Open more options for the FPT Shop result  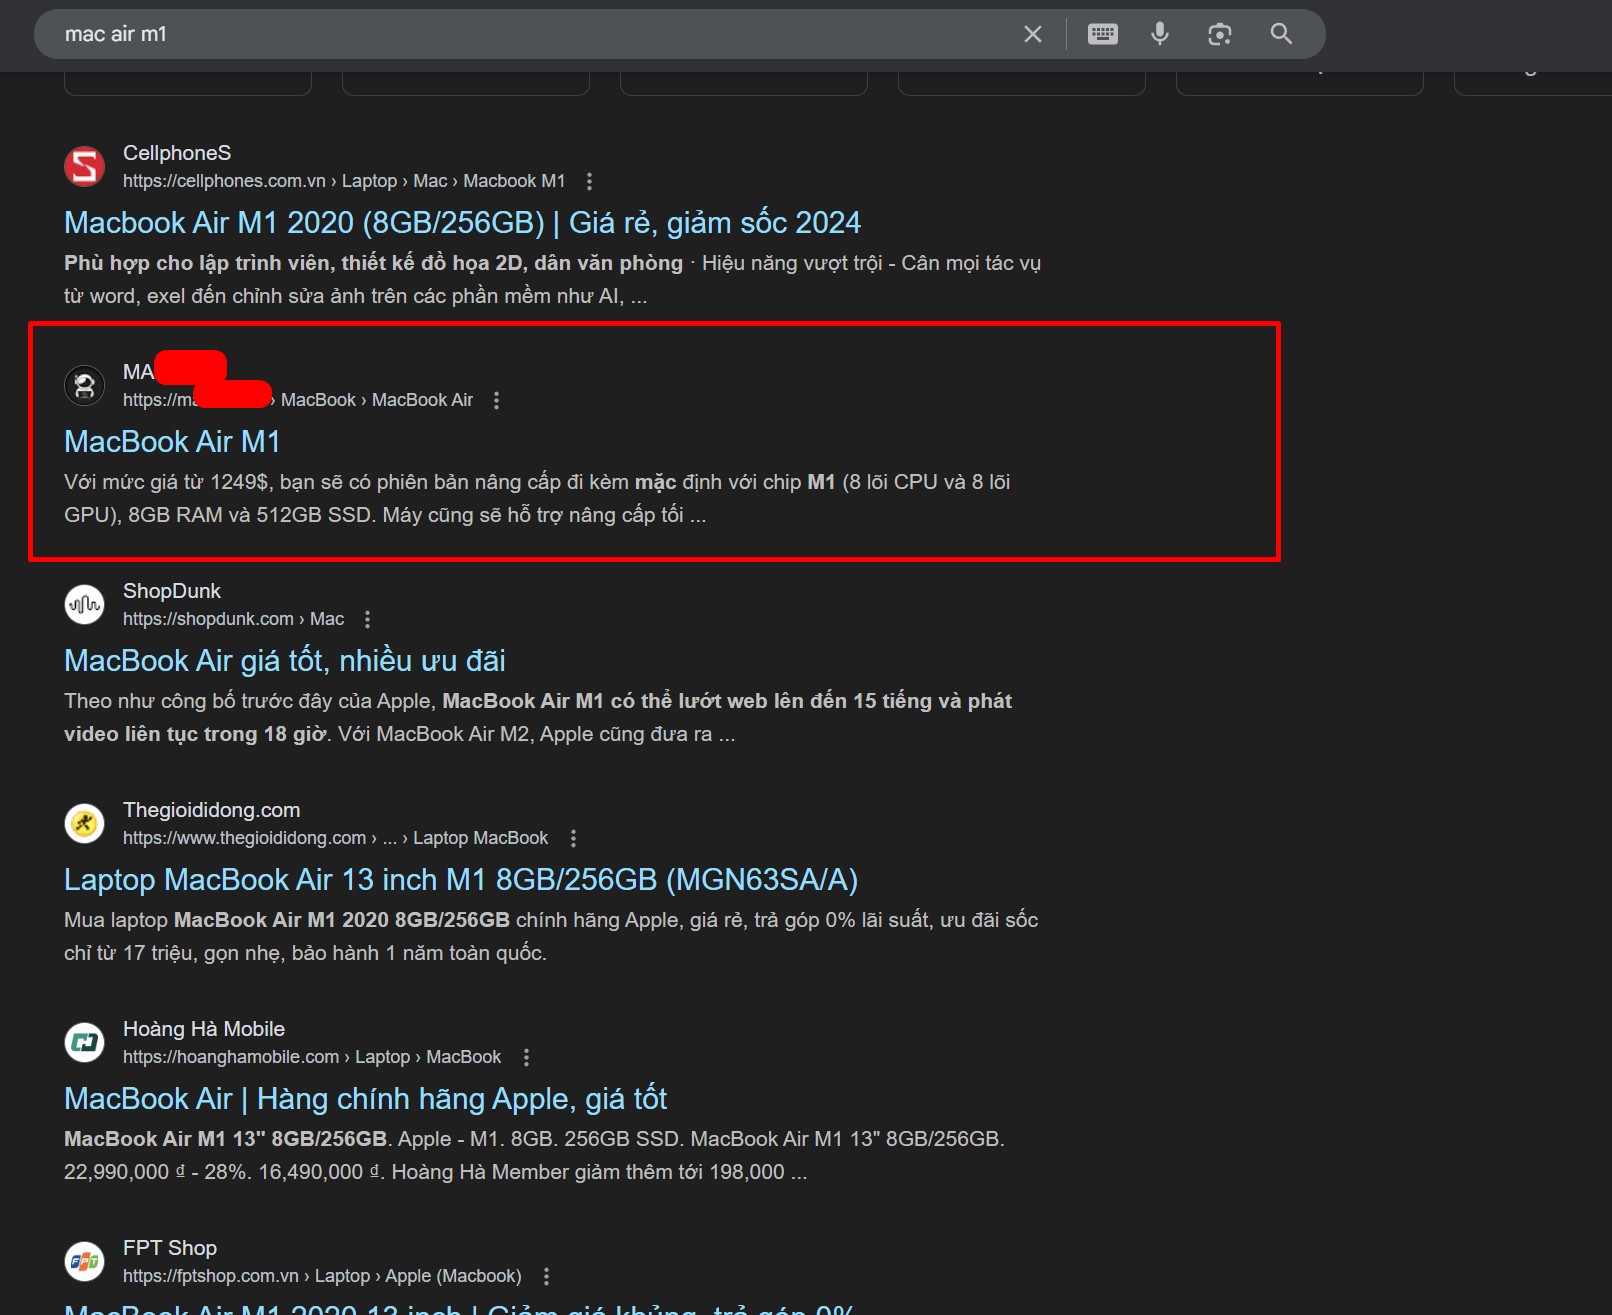[x=546, y=1276]
